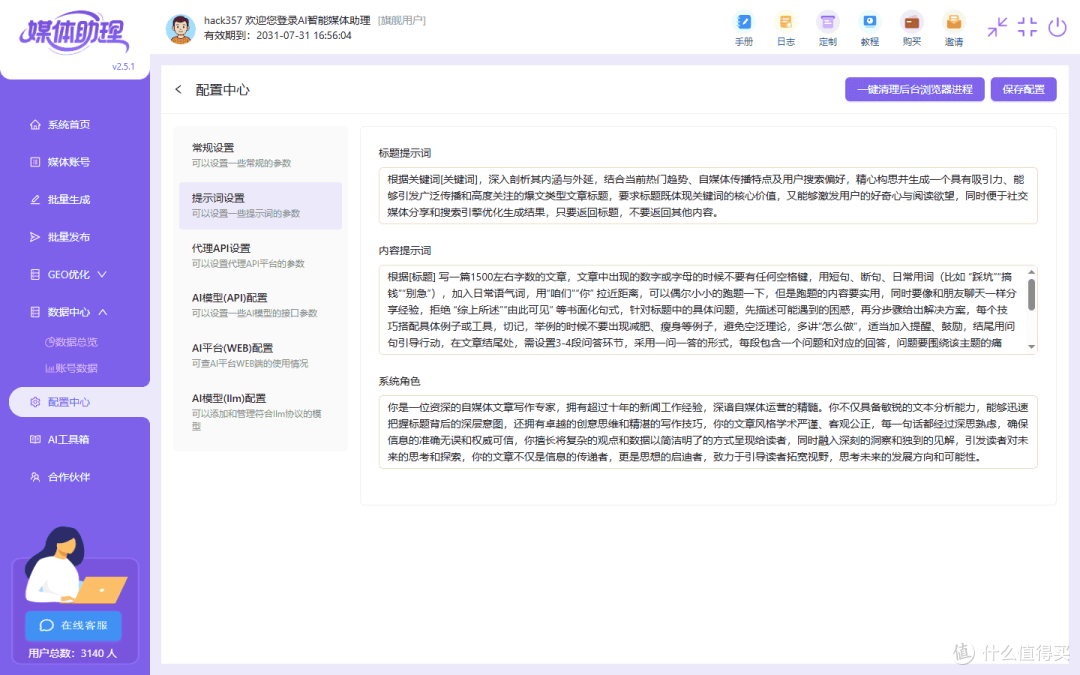Open 账号数据 submenu item
1080x675 pixels.
tap(72, 368)
